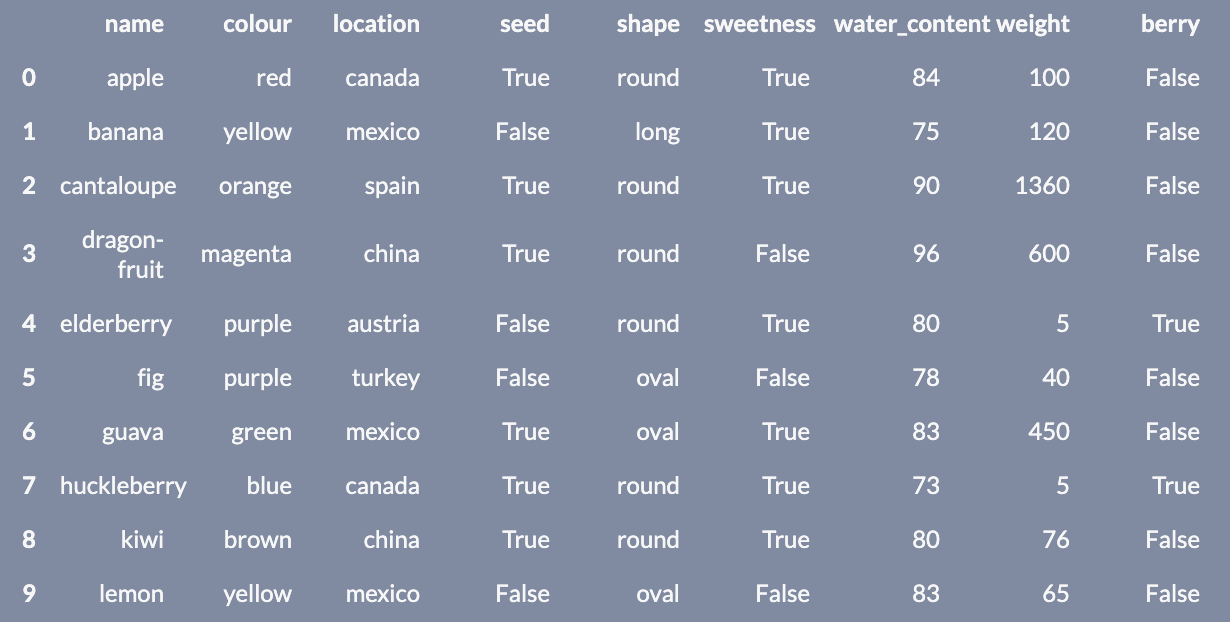Click row index 7 for huckleberry

tap(29, 486)
